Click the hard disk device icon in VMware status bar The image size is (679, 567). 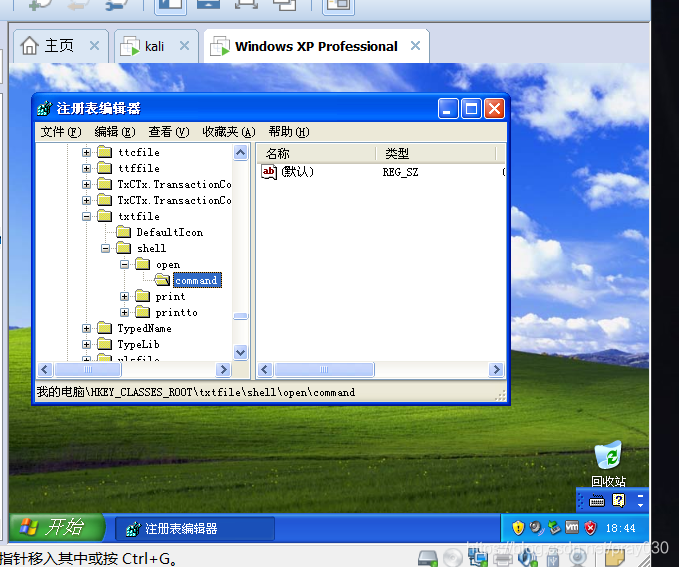pyautogui.click(x=428, y=558)
